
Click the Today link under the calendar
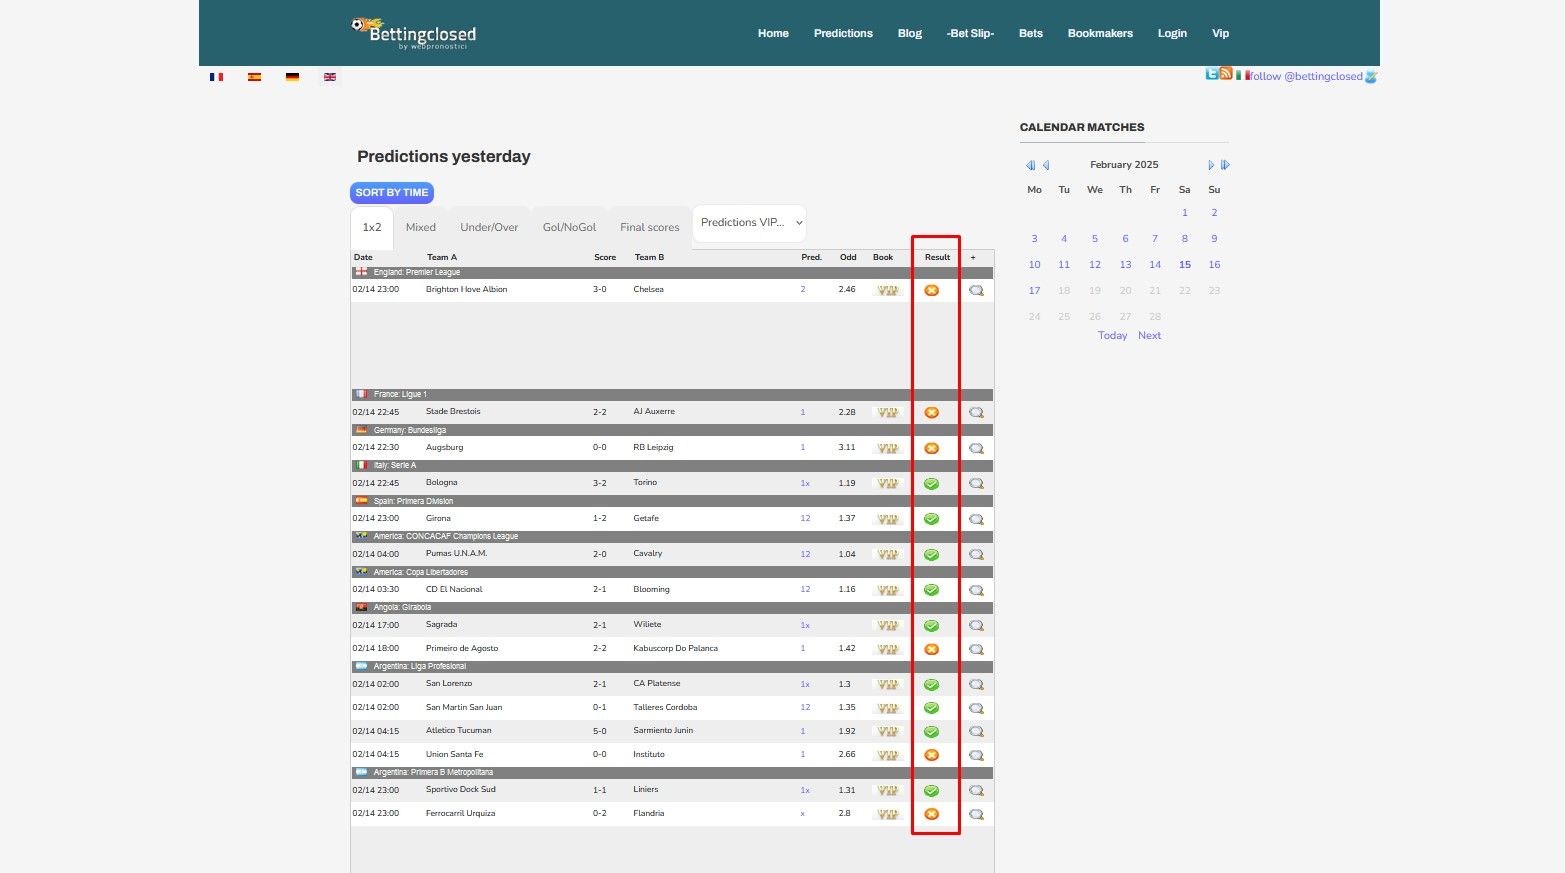1112,336
